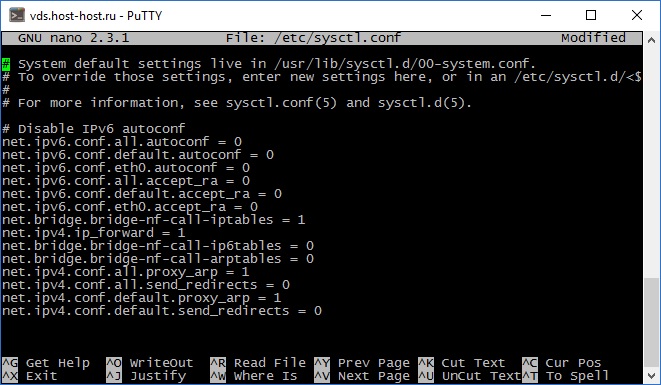Click the Modified status in nano header
This screenshot has height=385, width=661.
tap(593, 38)
